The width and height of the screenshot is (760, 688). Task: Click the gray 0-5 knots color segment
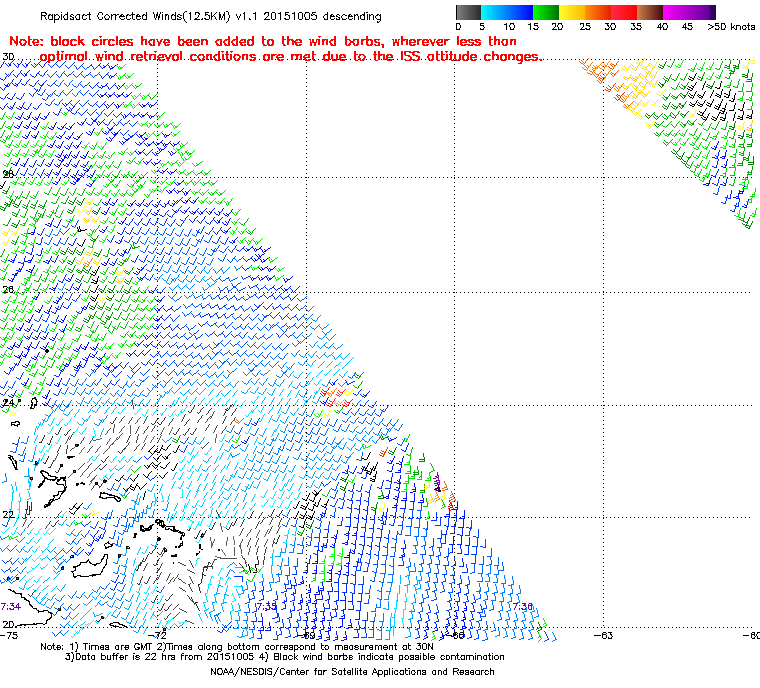pos(469,12)
